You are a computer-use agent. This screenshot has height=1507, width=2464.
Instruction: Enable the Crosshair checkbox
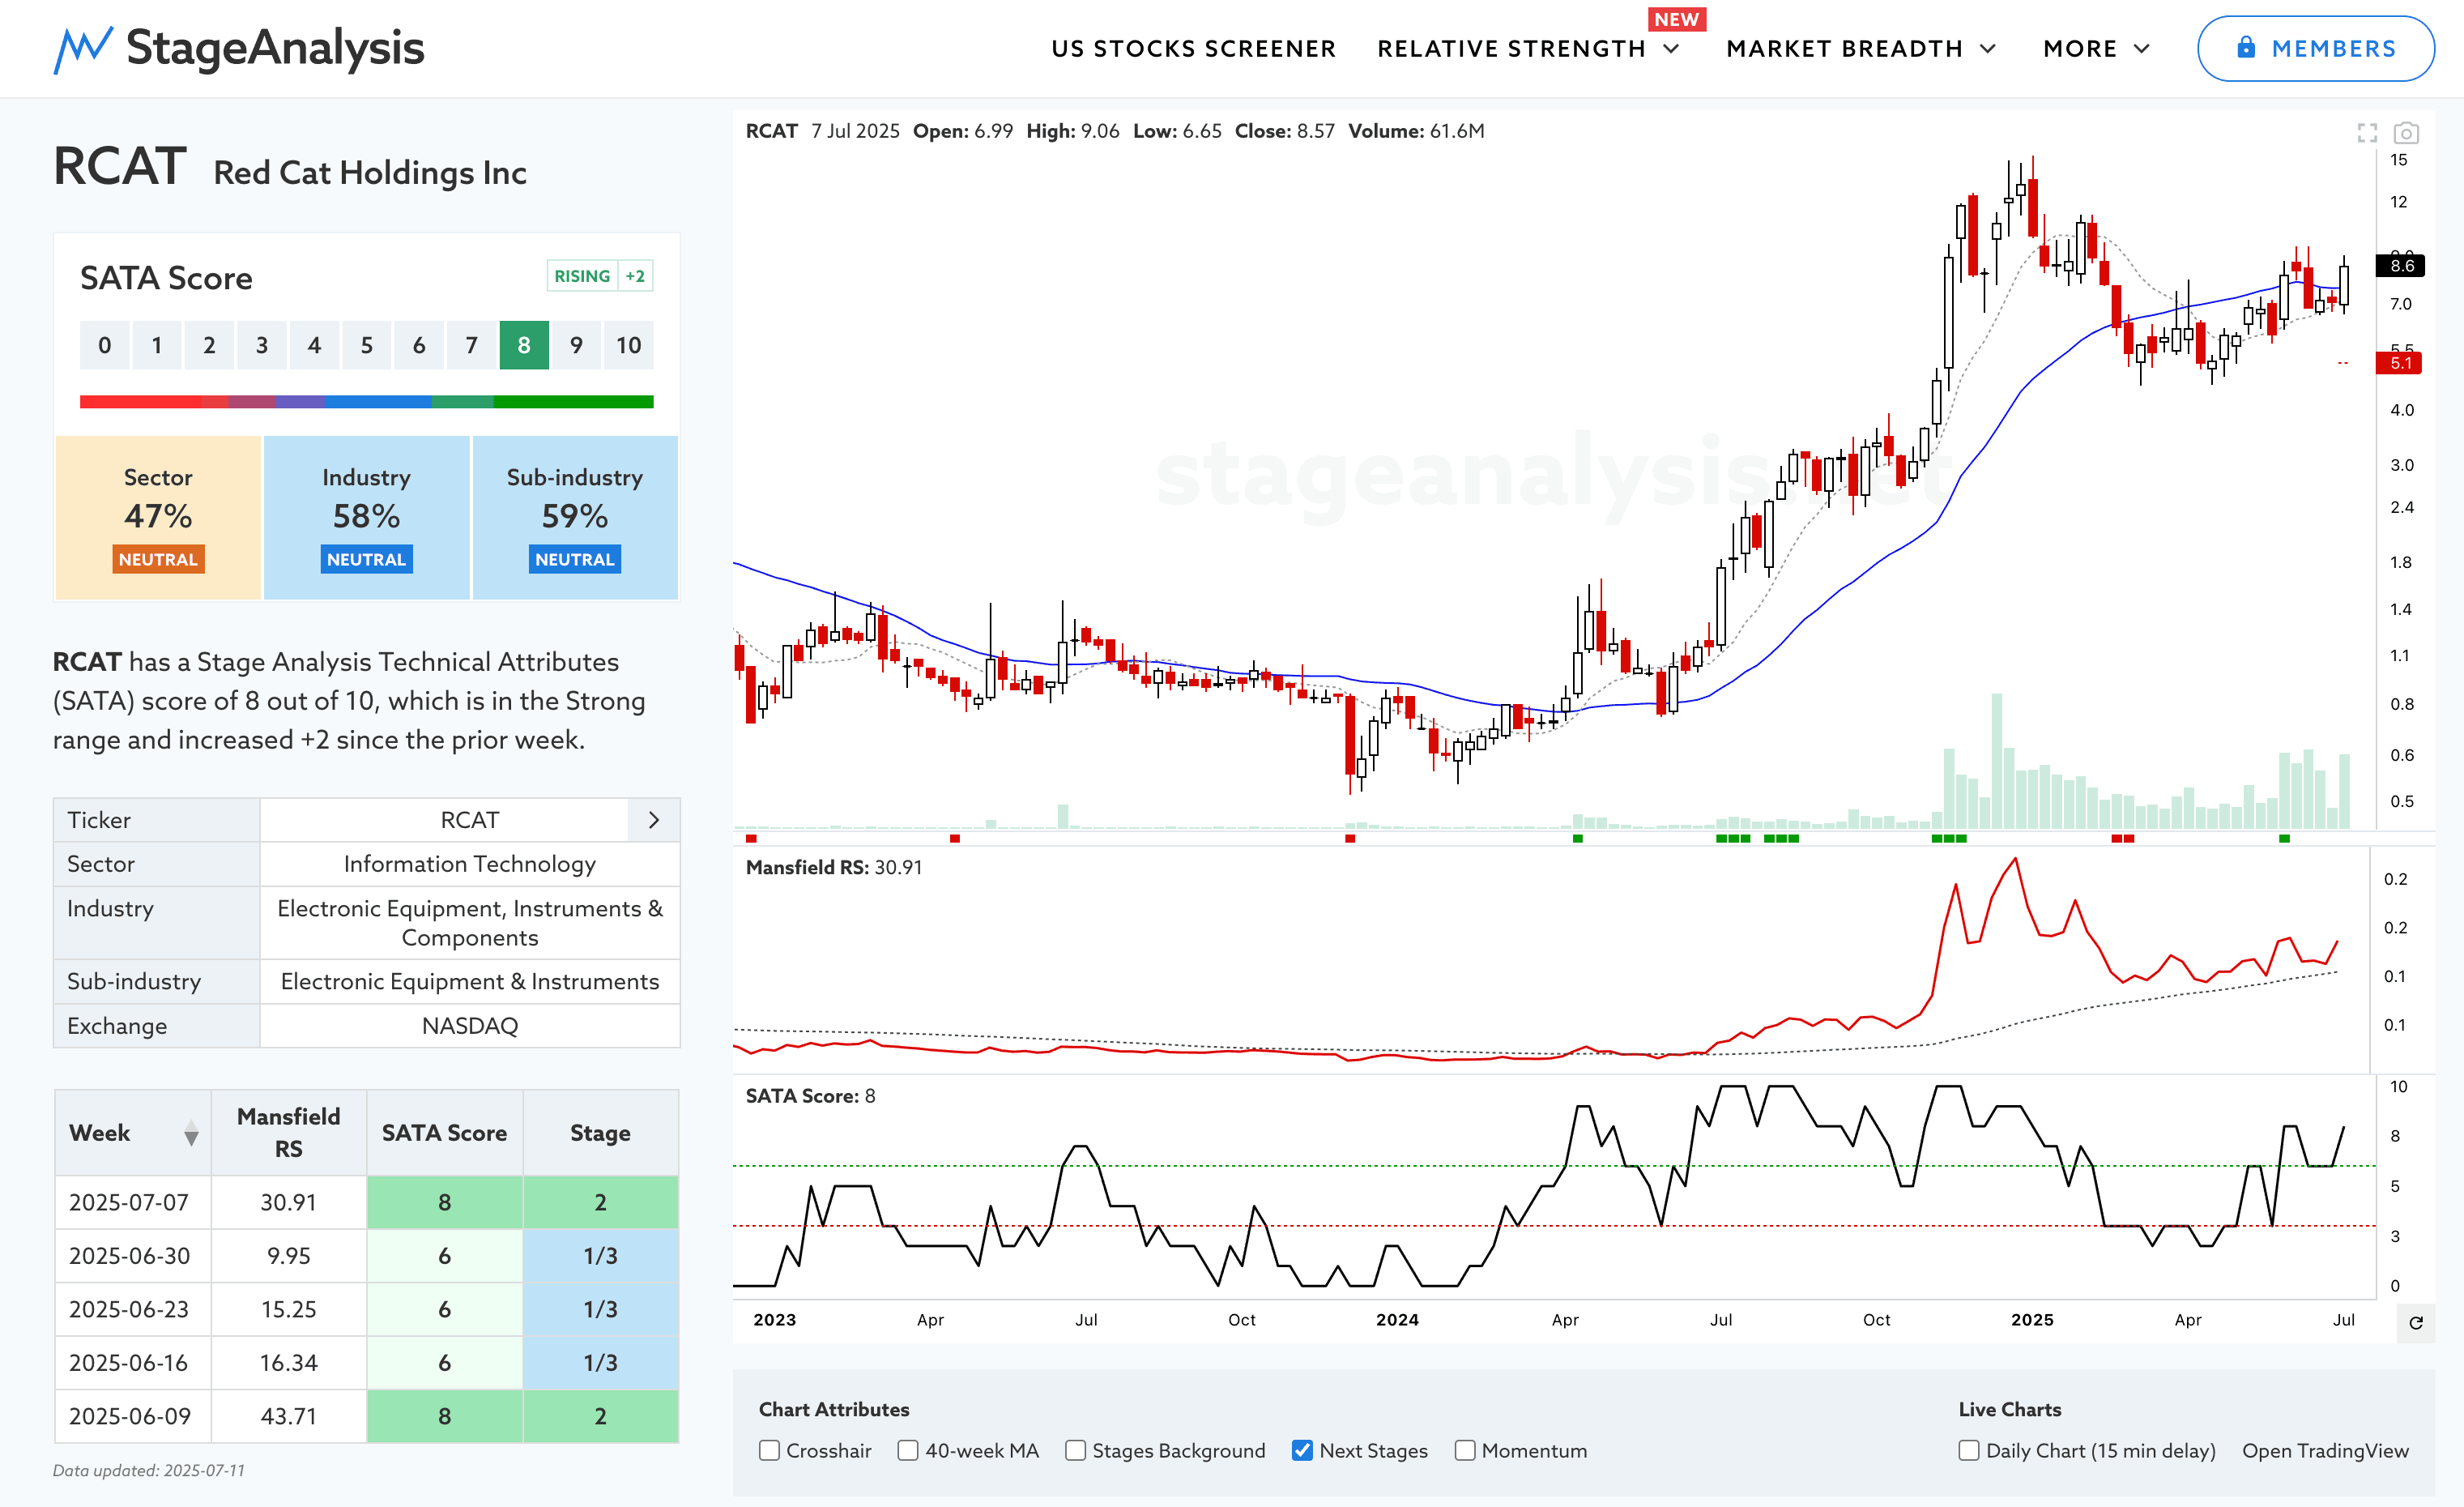(769, 1450)
